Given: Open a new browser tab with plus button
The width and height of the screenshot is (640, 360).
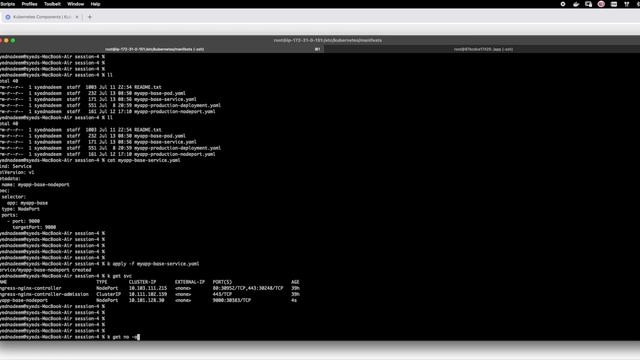Looking at the screenshot, I should (90, 17).
